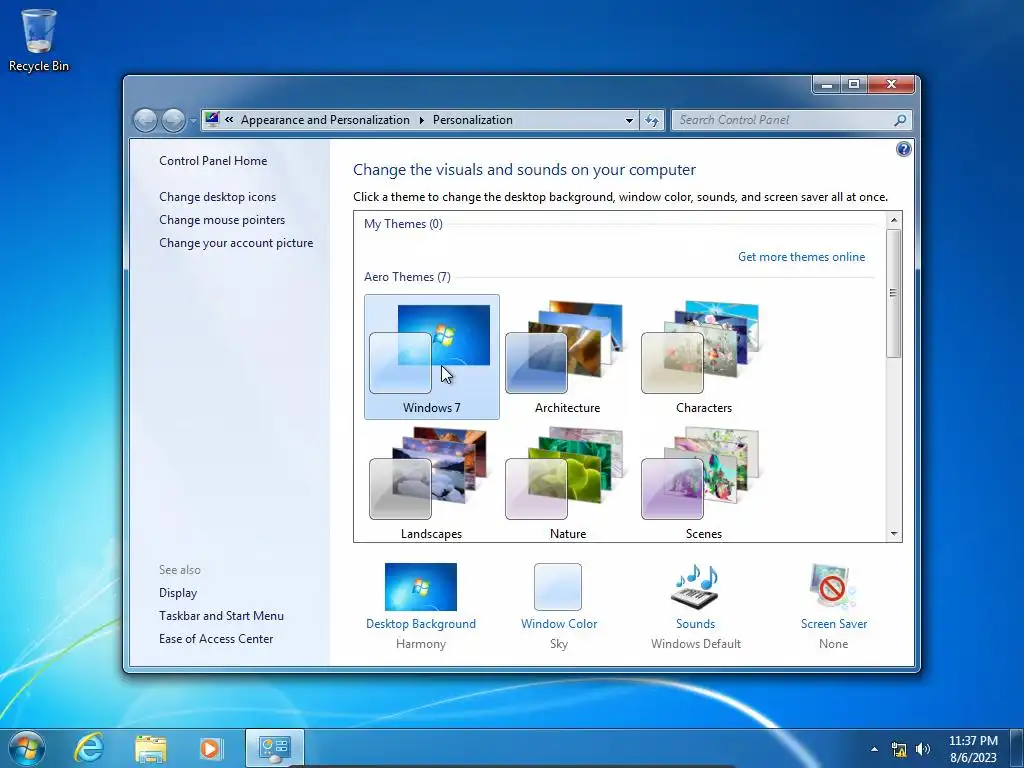Maximize the Personalization window

(854, 84)
